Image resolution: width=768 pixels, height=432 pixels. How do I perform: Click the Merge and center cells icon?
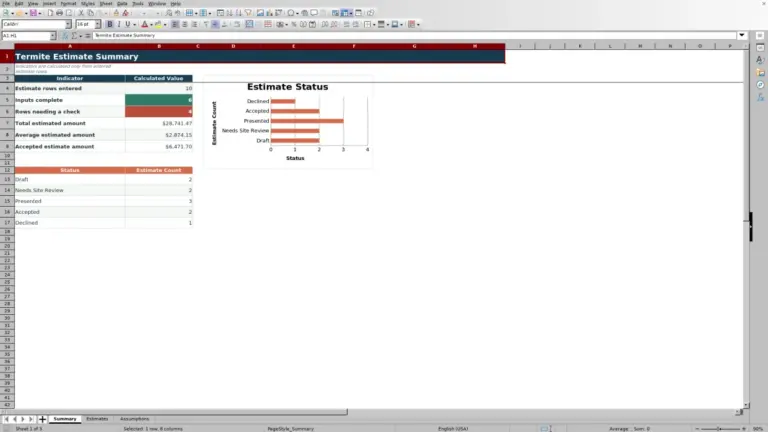click(x=249, y=24)
